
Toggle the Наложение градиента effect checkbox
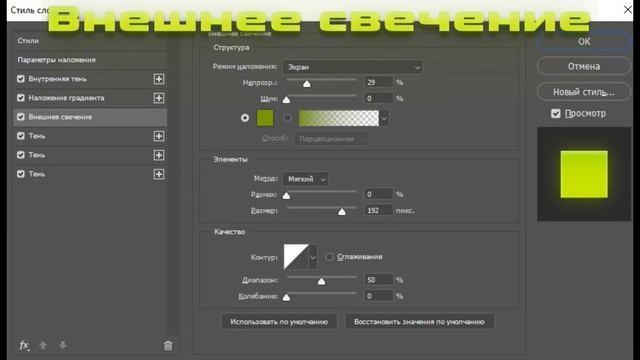click(x=21, y=98)
